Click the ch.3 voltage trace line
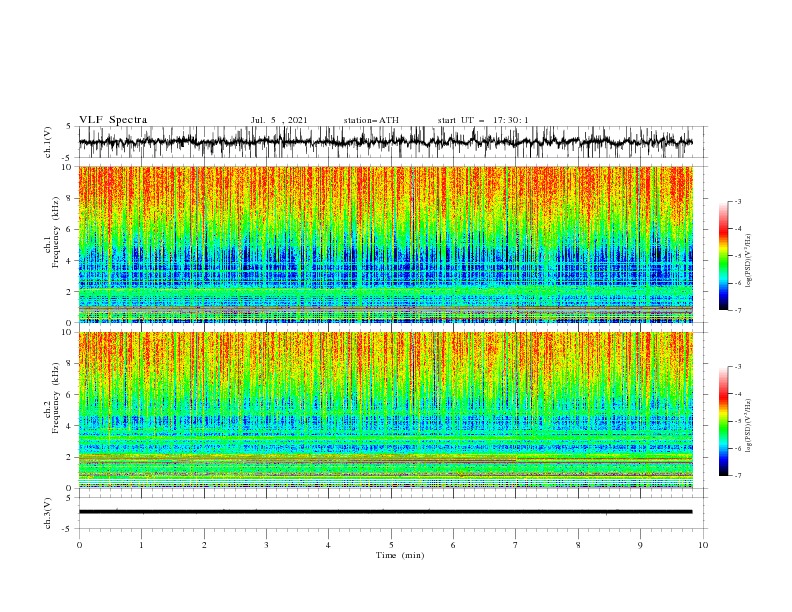Image resolution: width=792 pixels, height=612 pixels. click(x=385, y=512)
